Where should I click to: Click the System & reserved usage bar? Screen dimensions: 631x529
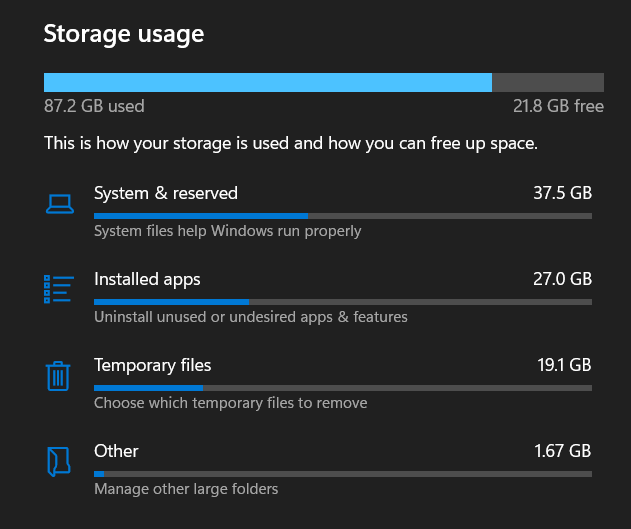[342, 215]
